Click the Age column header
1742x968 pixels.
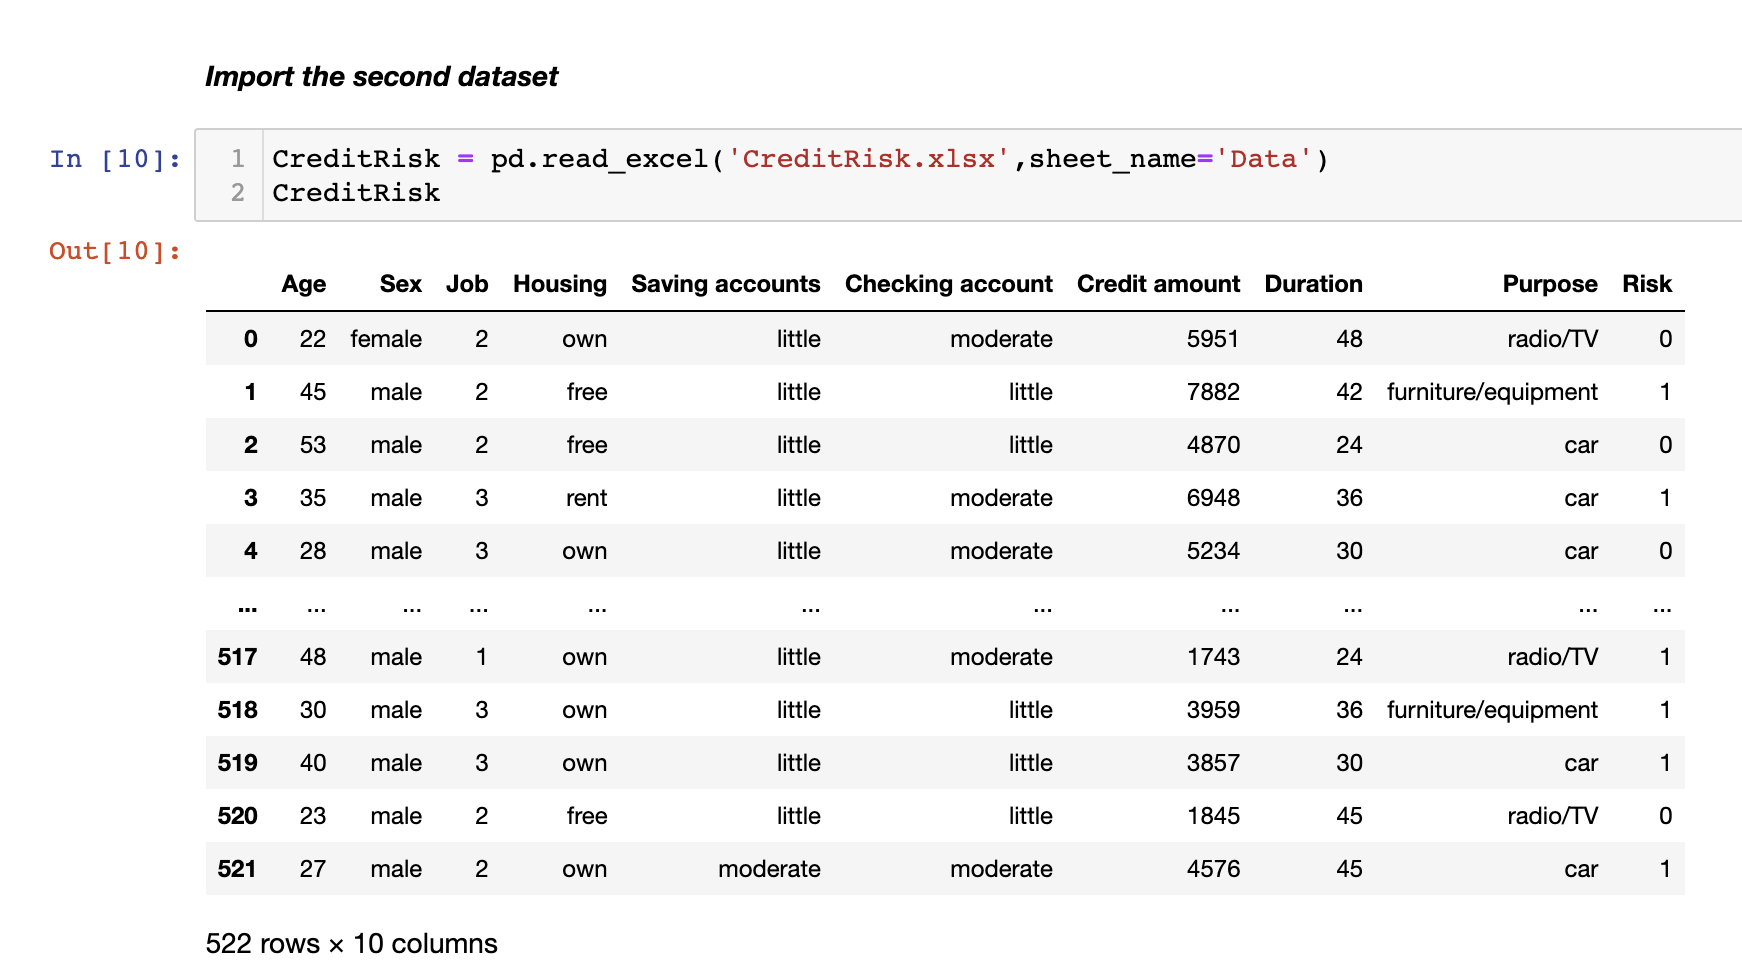click(303, 284)
